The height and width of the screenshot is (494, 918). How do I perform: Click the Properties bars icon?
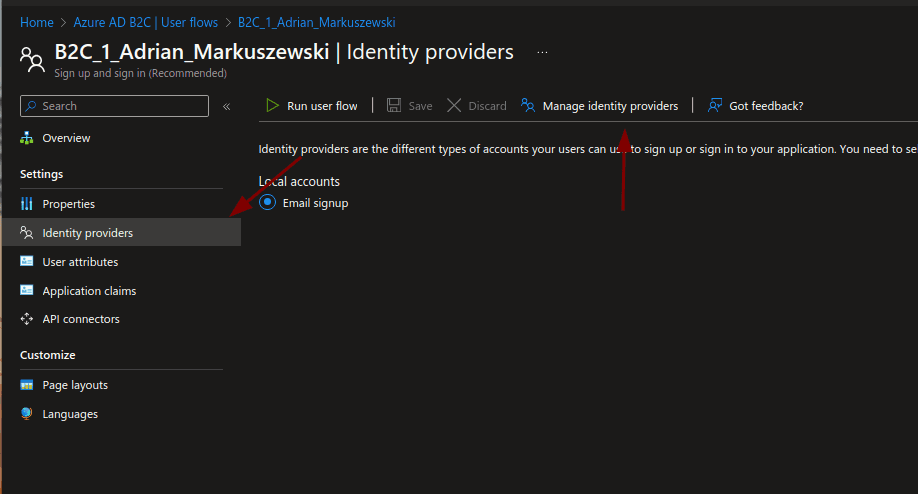[x=26, y=204]
